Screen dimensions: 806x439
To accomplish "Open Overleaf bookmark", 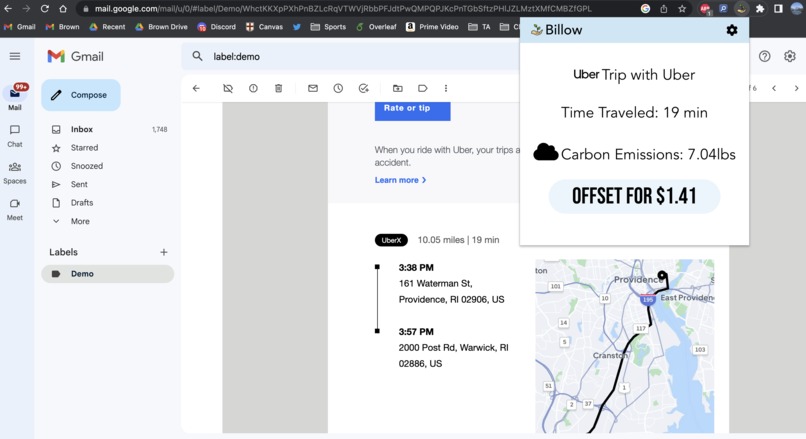I will coord(376,27).
